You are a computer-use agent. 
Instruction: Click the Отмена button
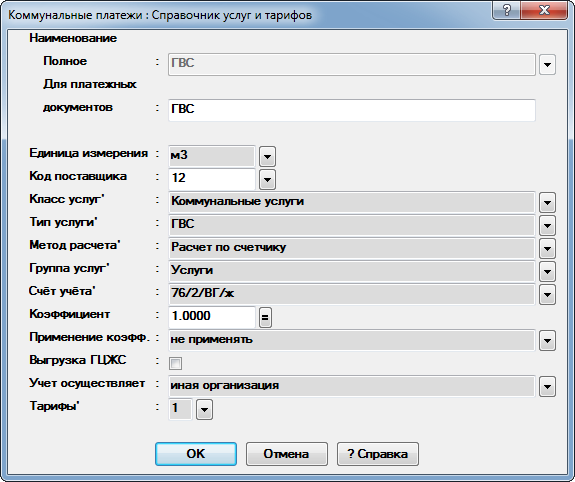pyautogui.click(x=286, y=454)
